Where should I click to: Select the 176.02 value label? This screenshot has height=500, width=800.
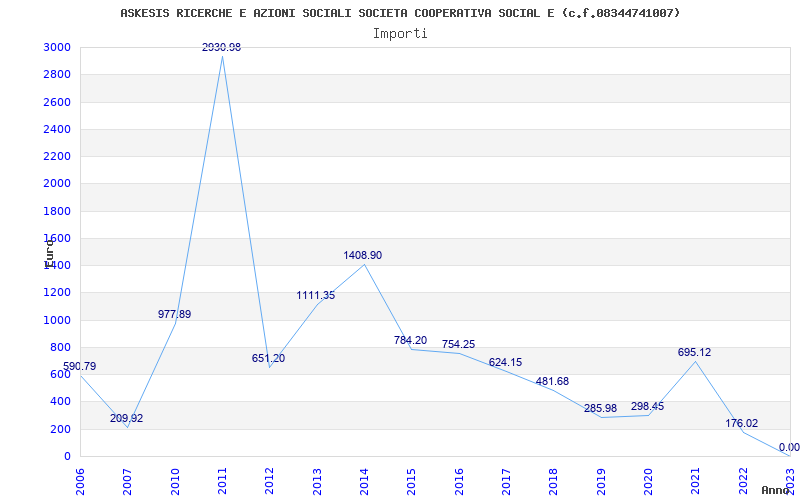click(741, 424)
